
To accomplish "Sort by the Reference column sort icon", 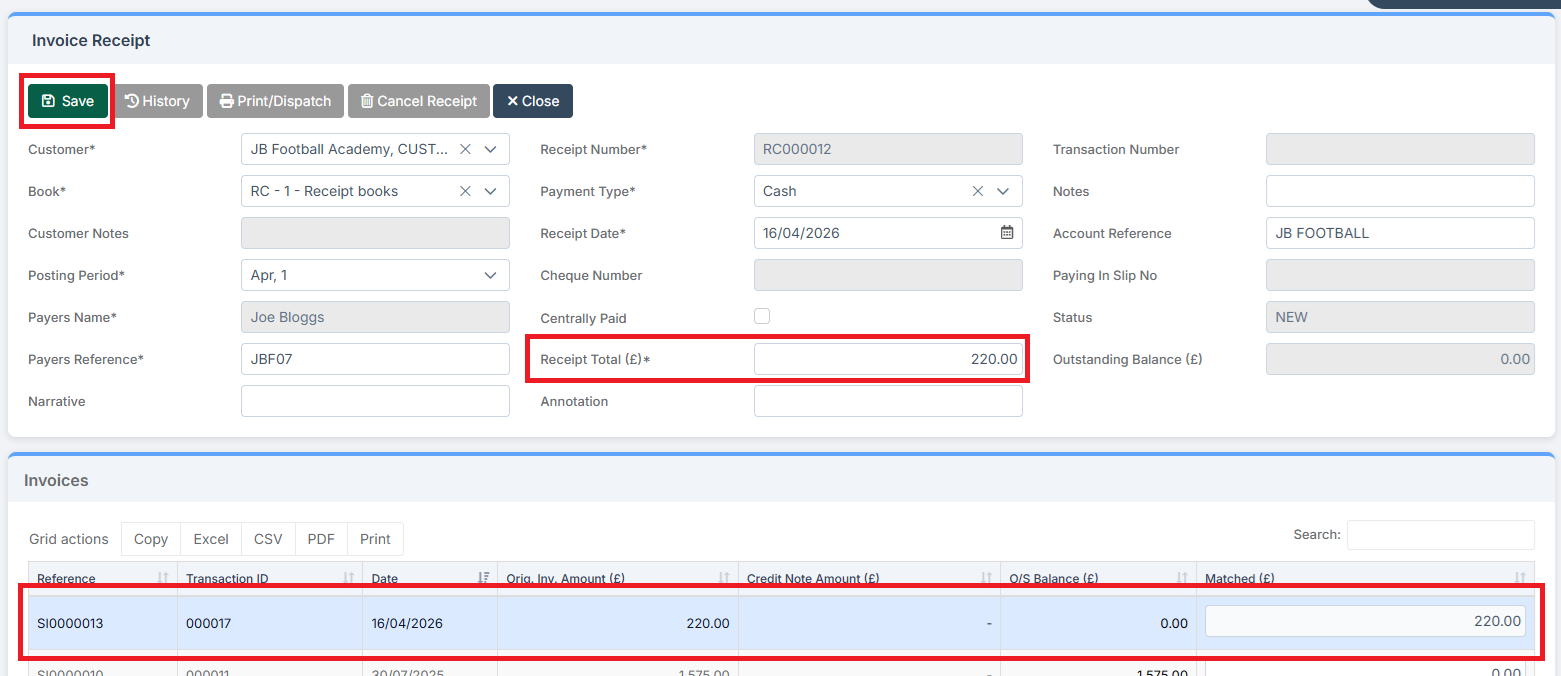I will [163, 578].
